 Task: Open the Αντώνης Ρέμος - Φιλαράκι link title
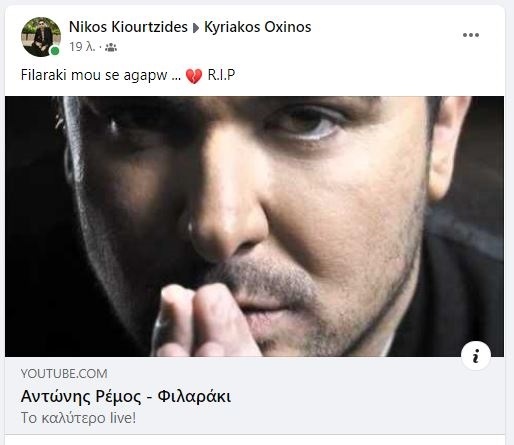tap(126, 396)
